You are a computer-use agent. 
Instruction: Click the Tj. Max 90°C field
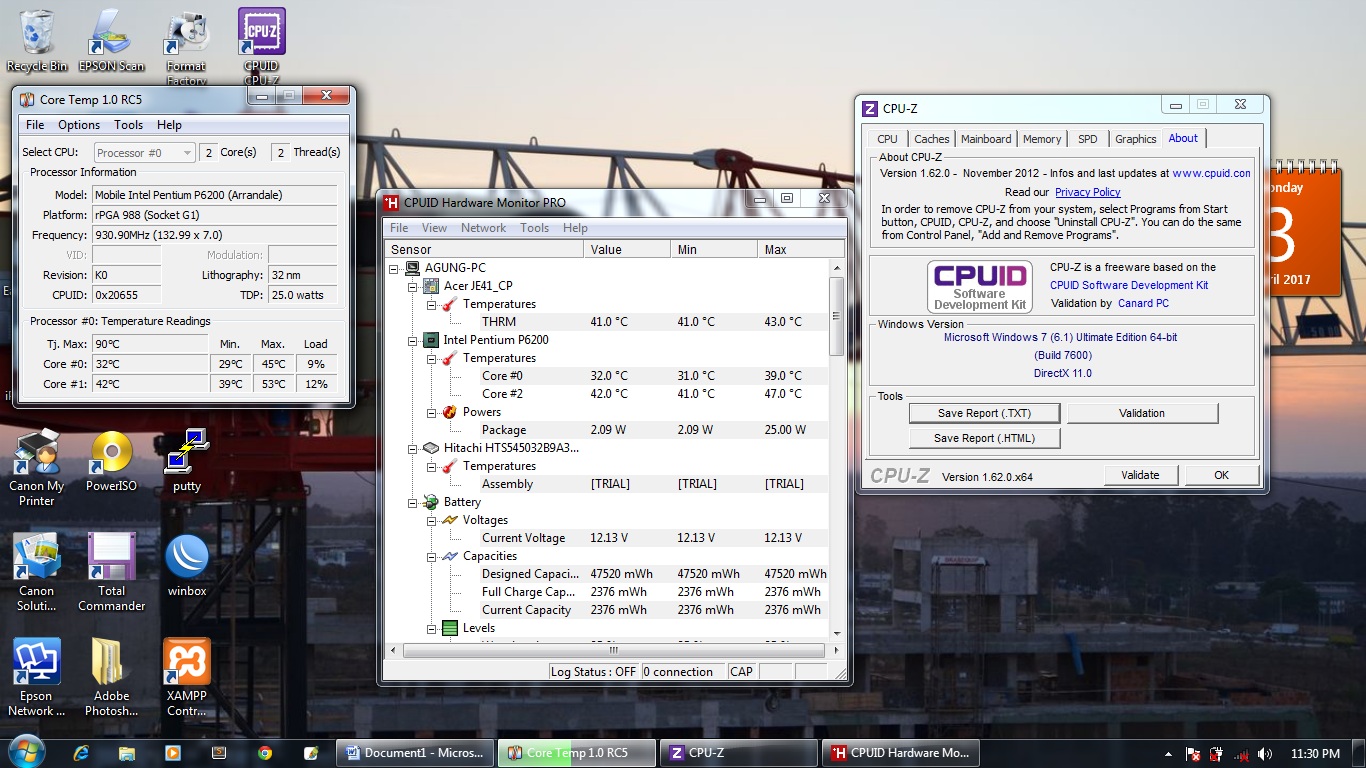[x=150, y=344]
